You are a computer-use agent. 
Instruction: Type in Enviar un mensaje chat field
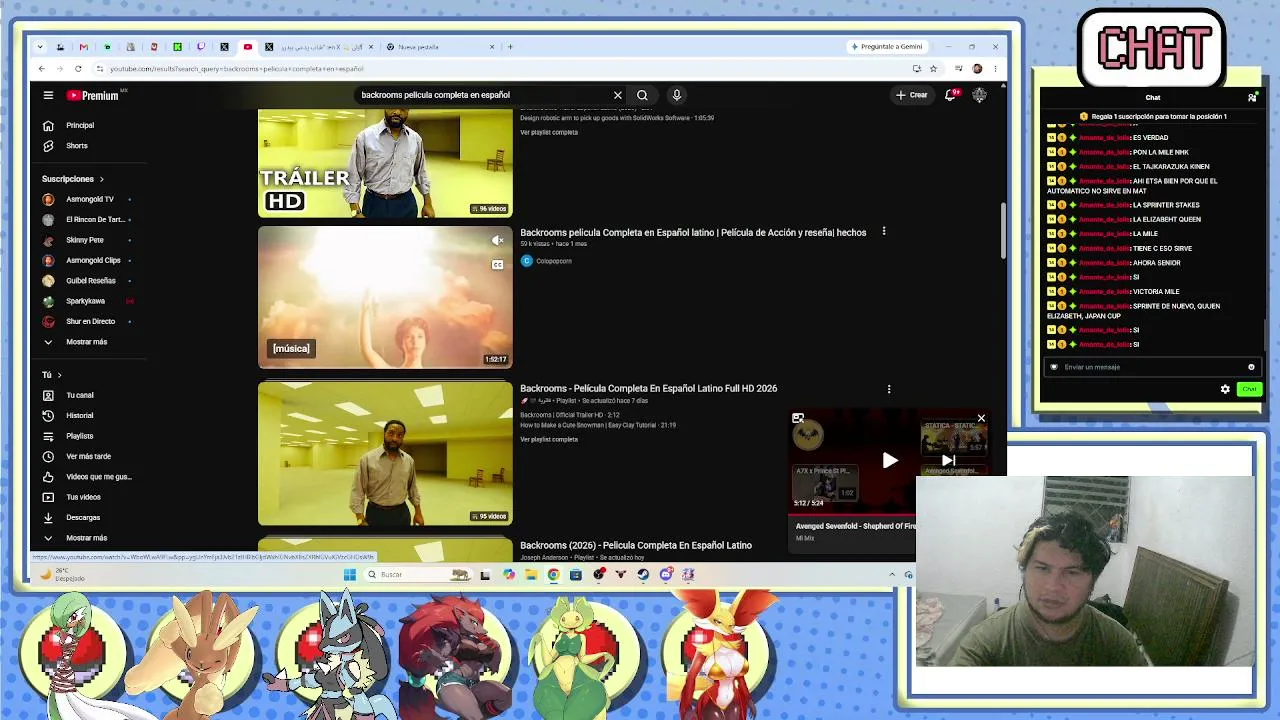point(1150,367)
